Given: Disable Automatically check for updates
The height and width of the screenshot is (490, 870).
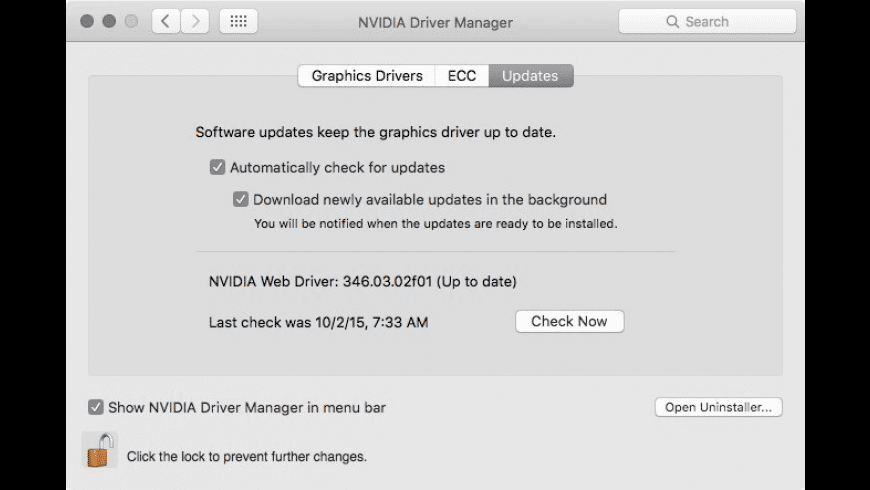Looking at the screenshot, I should (217, 168).
